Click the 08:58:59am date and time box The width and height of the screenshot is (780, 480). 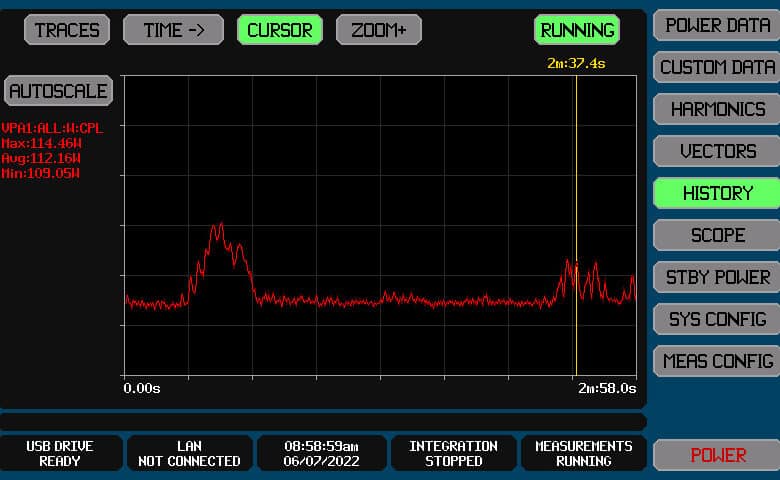click(x=321, y=453)
